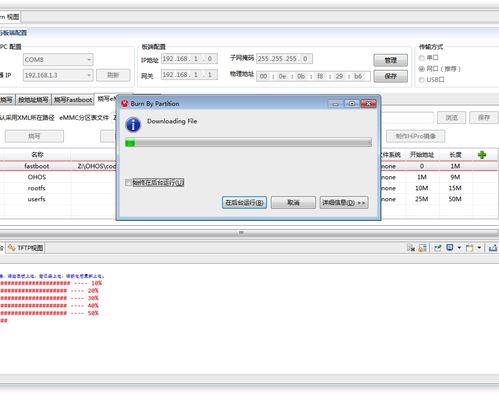Select the HiBurn 视图 tab at top
This screenshot has width=499, height=394.
(10, 17)
